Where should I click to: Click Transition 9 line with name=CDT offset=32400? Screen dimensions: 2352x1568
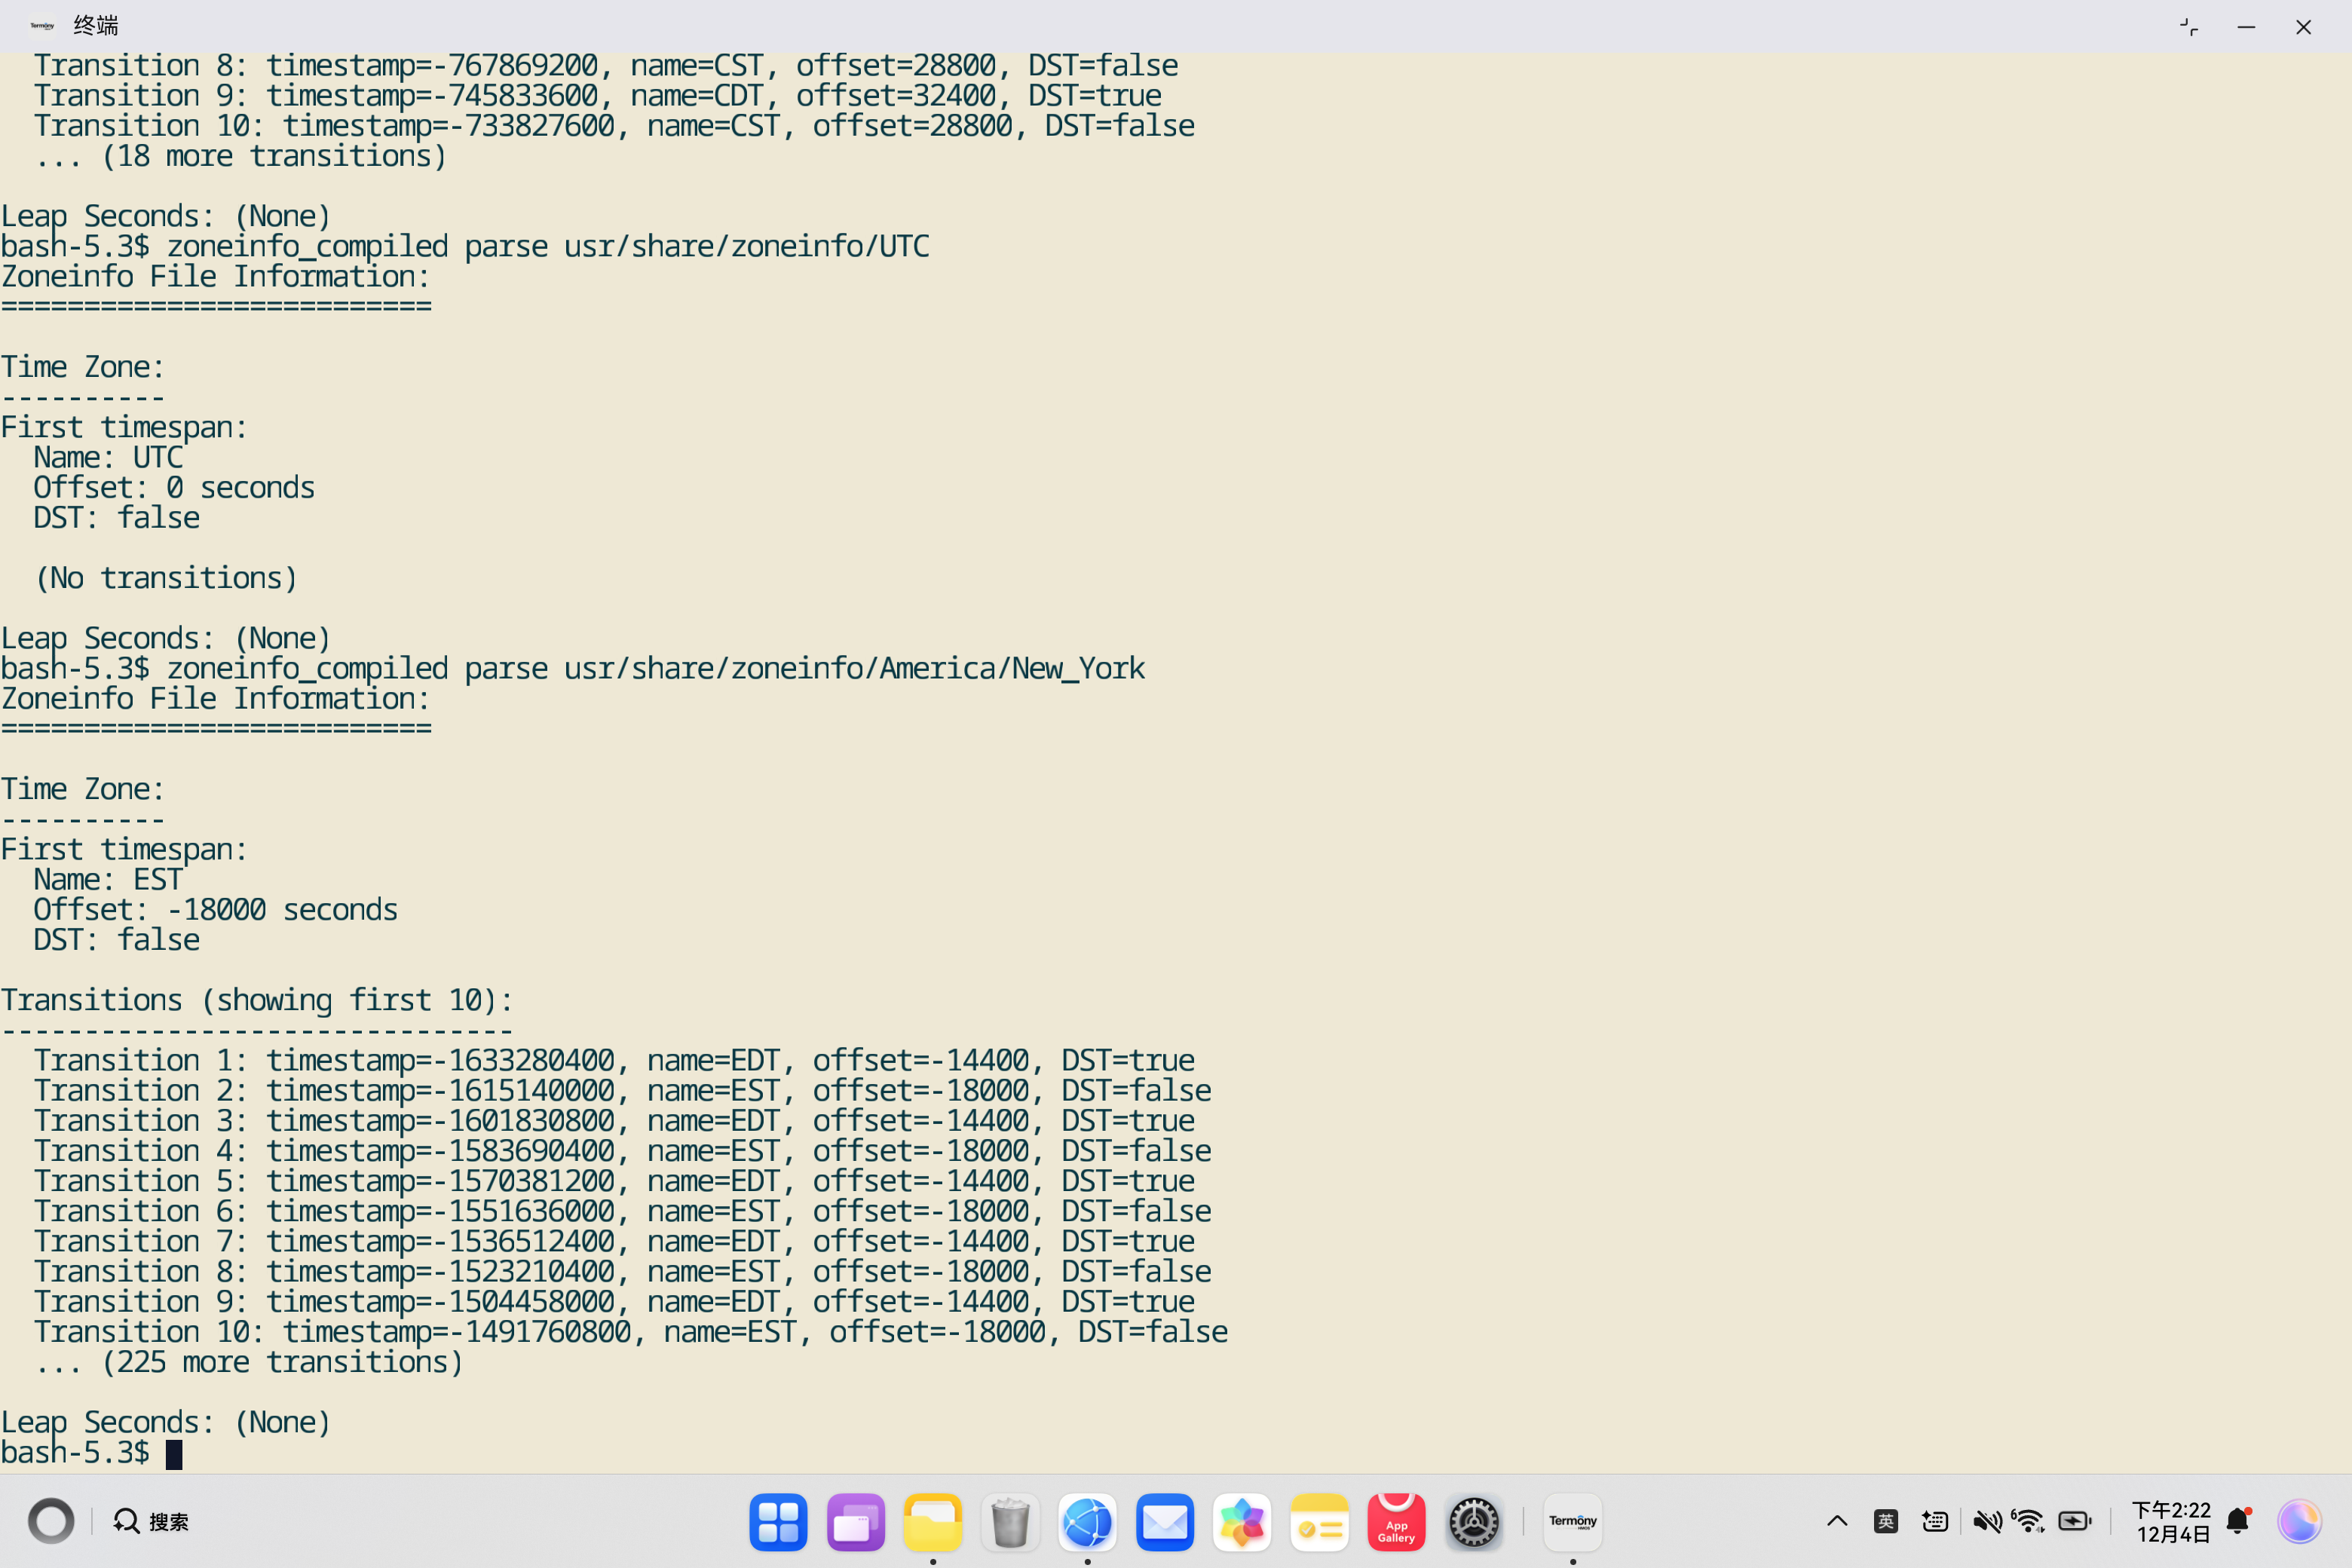(x=598, y=95)
